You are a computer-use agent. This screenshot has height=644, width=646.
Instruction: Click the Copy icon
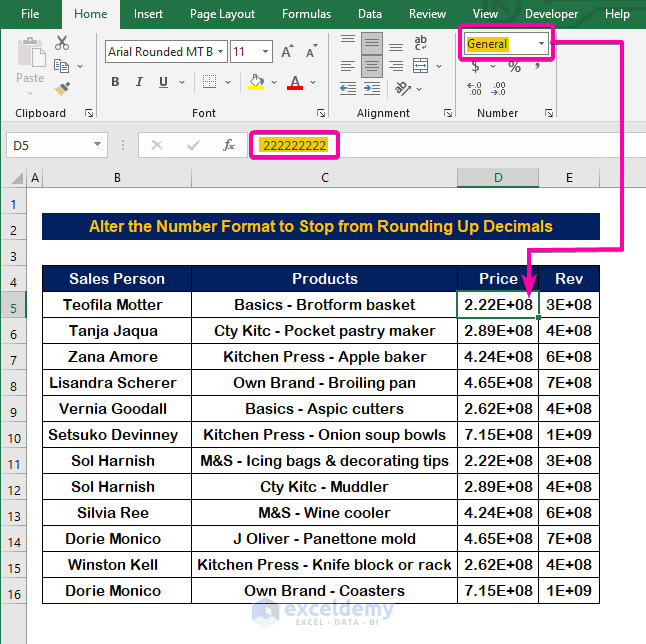click(x=61, y=66)
